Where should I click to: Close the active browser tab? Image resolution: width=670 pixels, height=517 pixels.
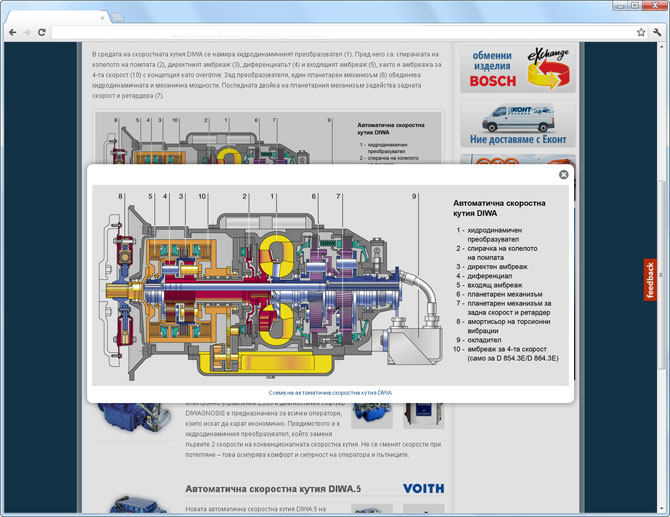point(103,18)
